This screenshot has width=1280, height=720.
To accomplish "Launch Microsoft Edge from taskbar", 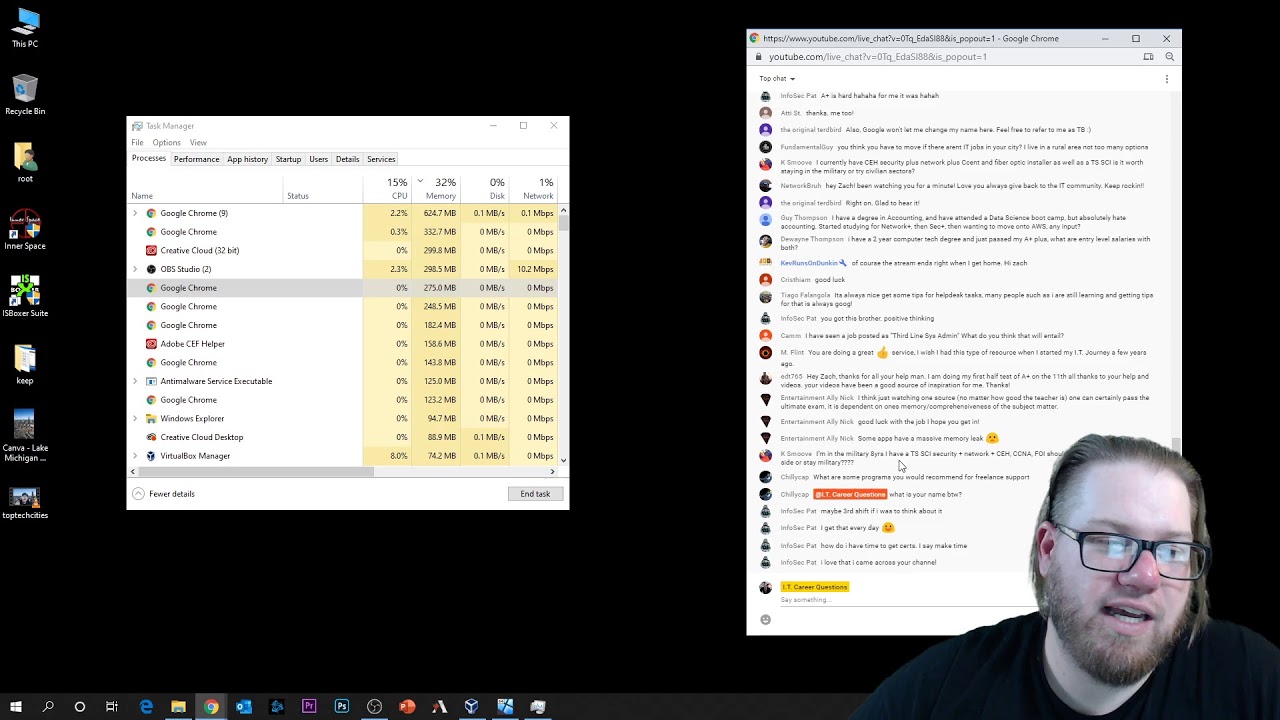I will 146,706.
